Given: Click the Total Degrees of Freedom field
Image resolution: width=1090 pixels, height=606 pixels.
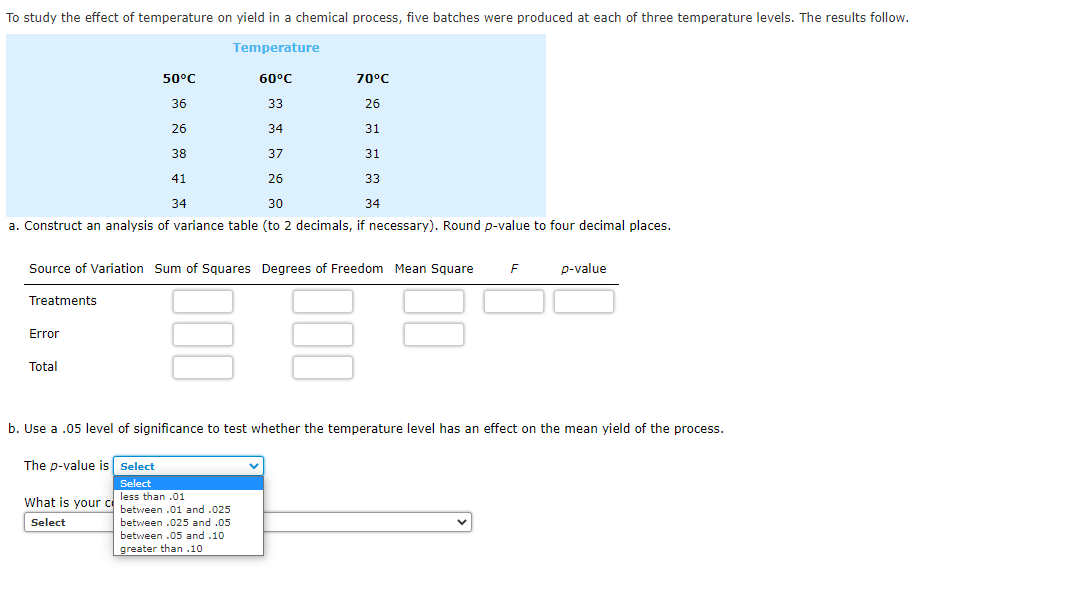Looking at the screenshot, I should 323,366.
